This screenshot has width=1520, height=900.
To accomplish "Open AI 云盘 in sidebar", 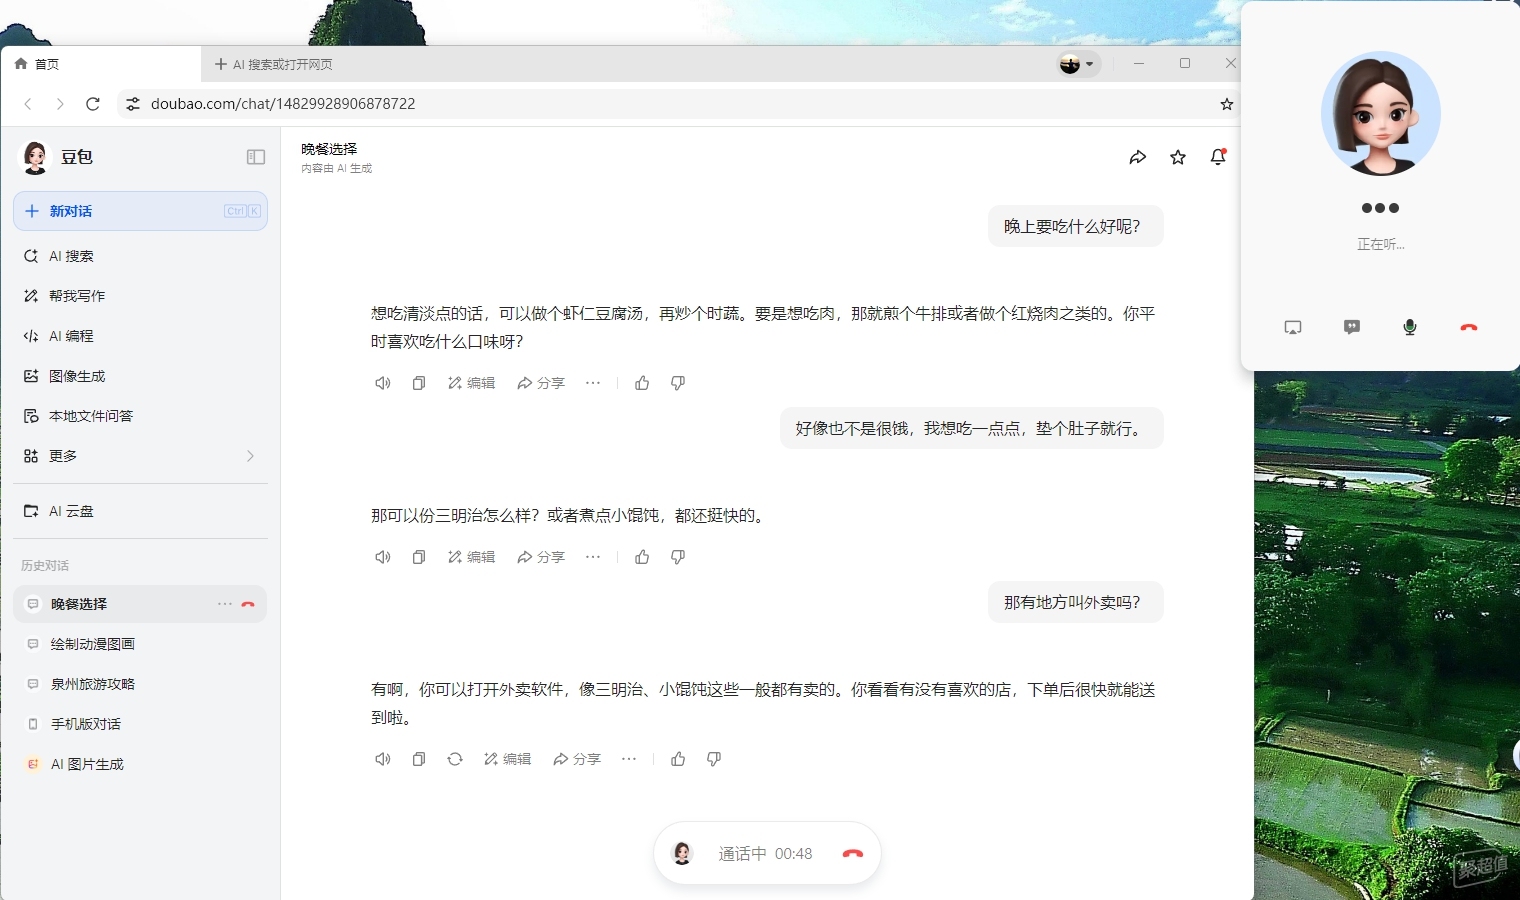I will tap(140, 511).
